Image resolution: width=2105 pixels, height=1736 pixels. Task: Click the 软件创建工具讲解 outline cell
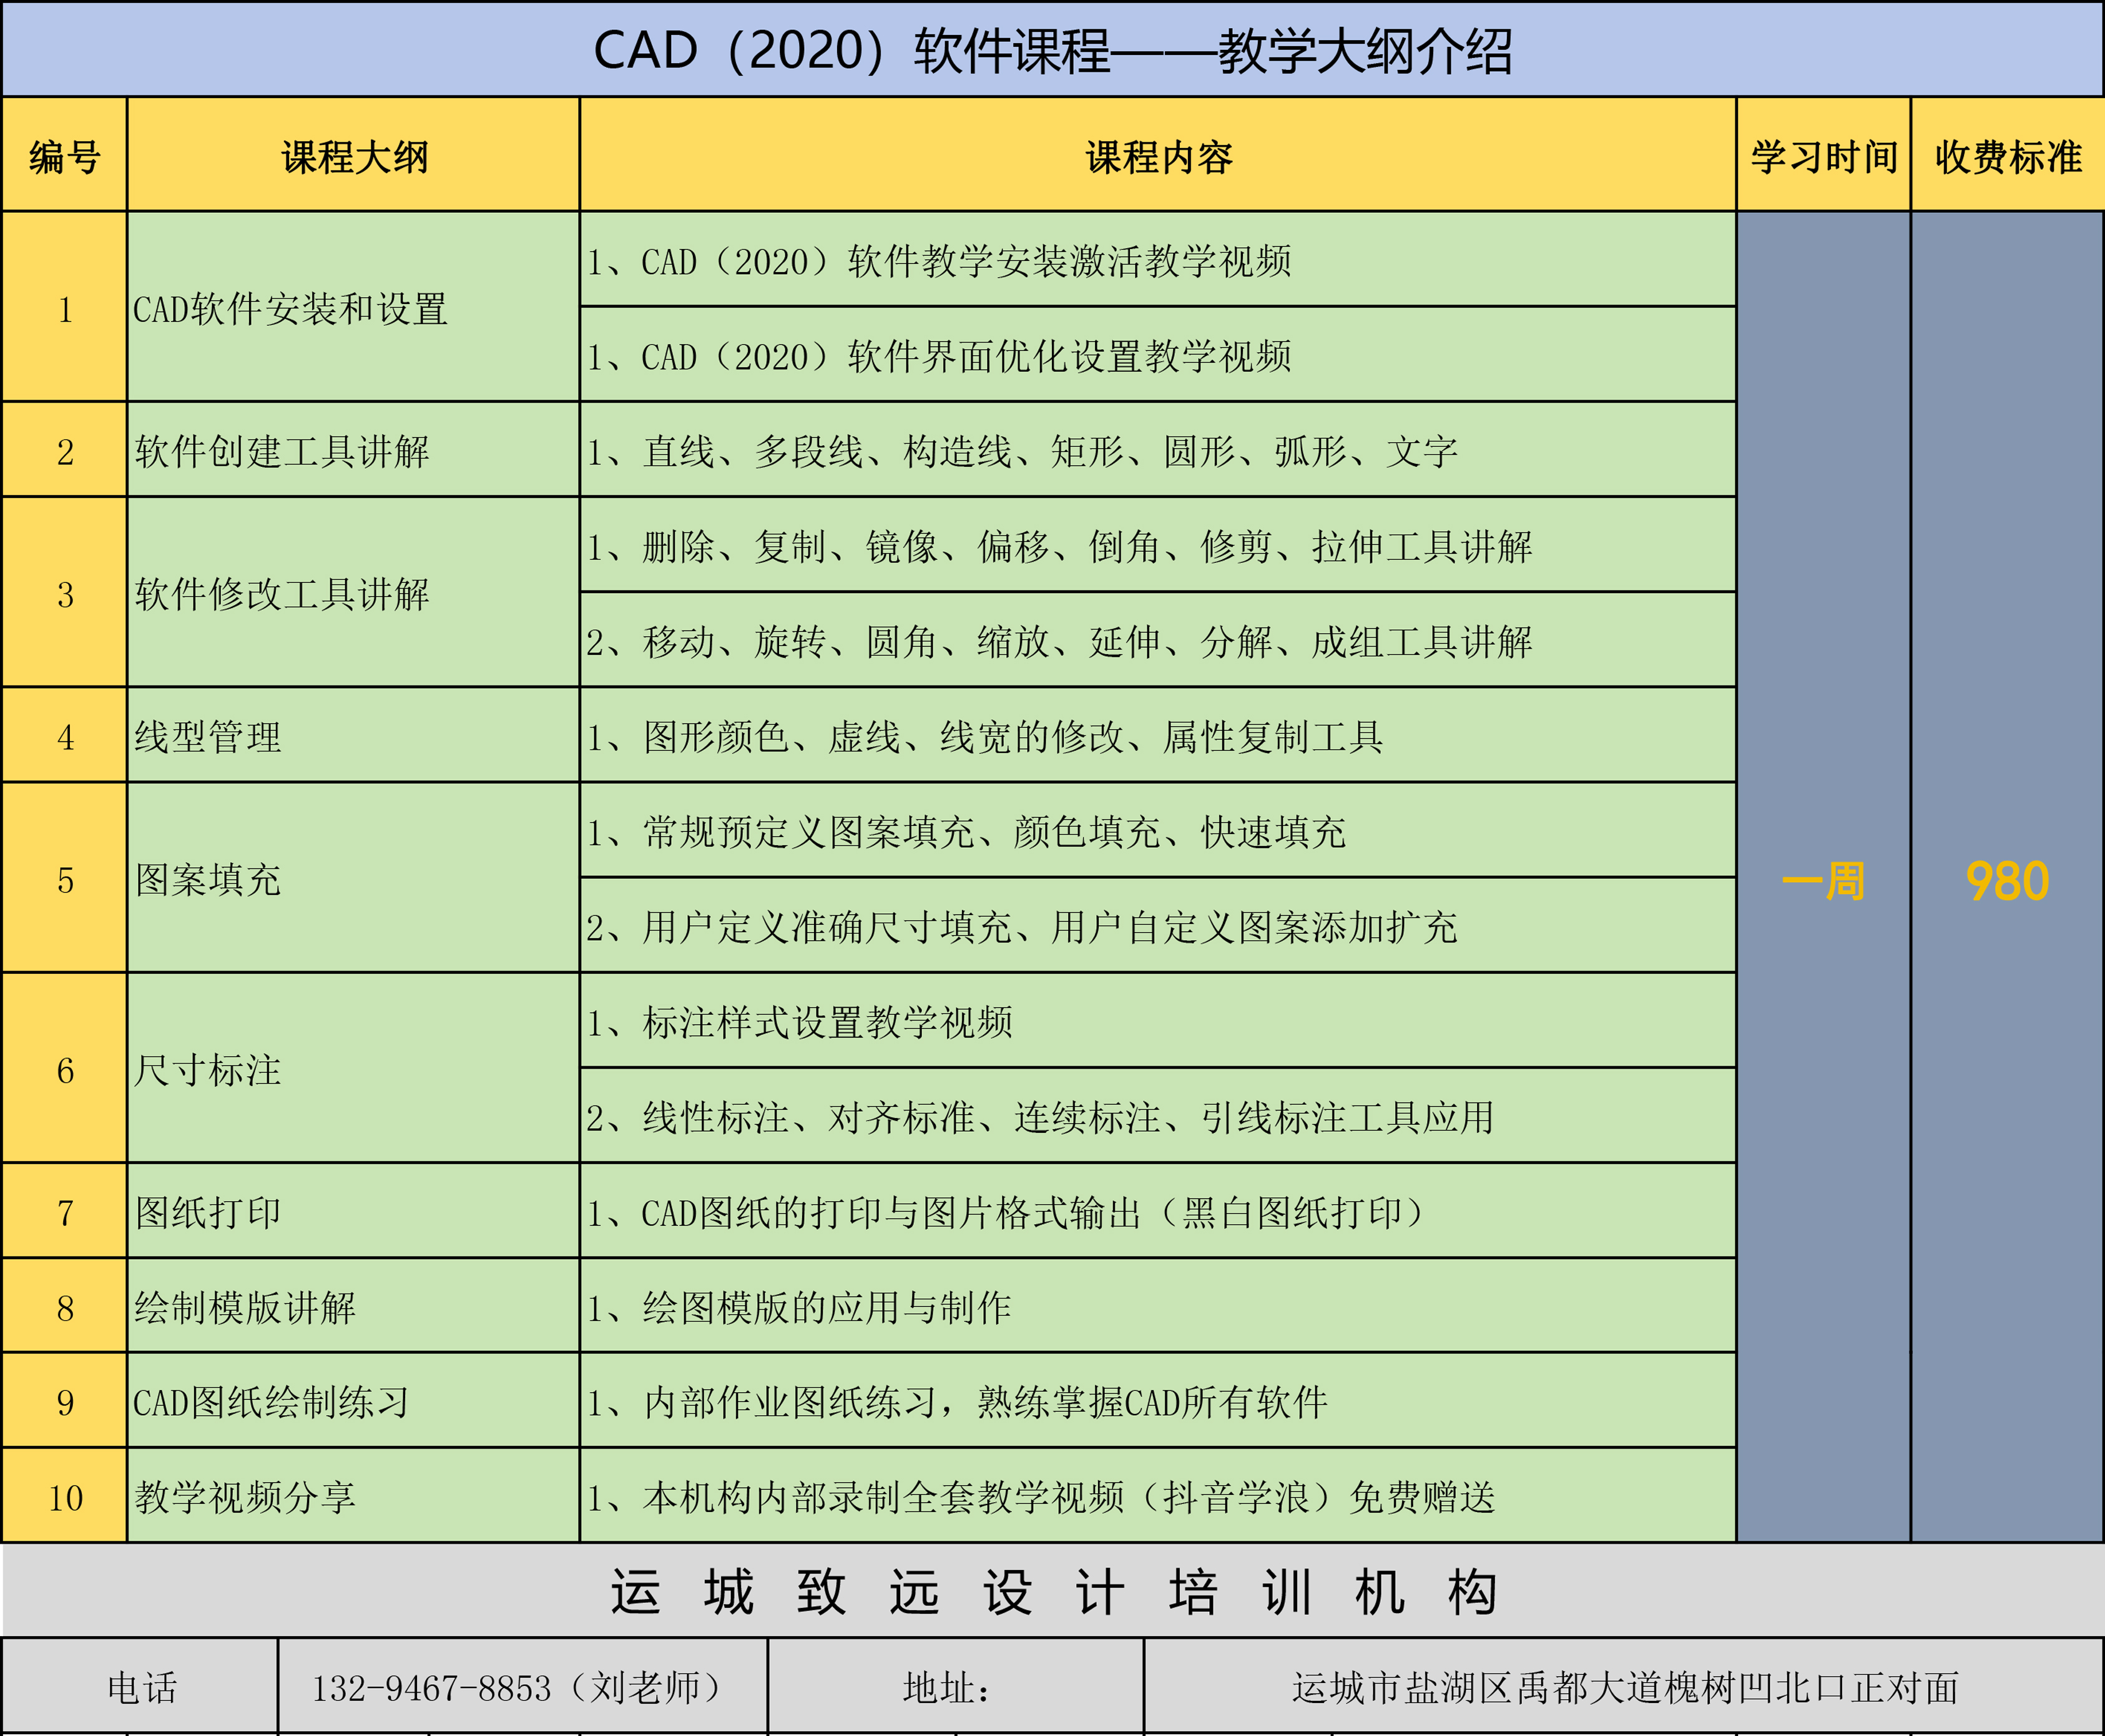[282, 452]
